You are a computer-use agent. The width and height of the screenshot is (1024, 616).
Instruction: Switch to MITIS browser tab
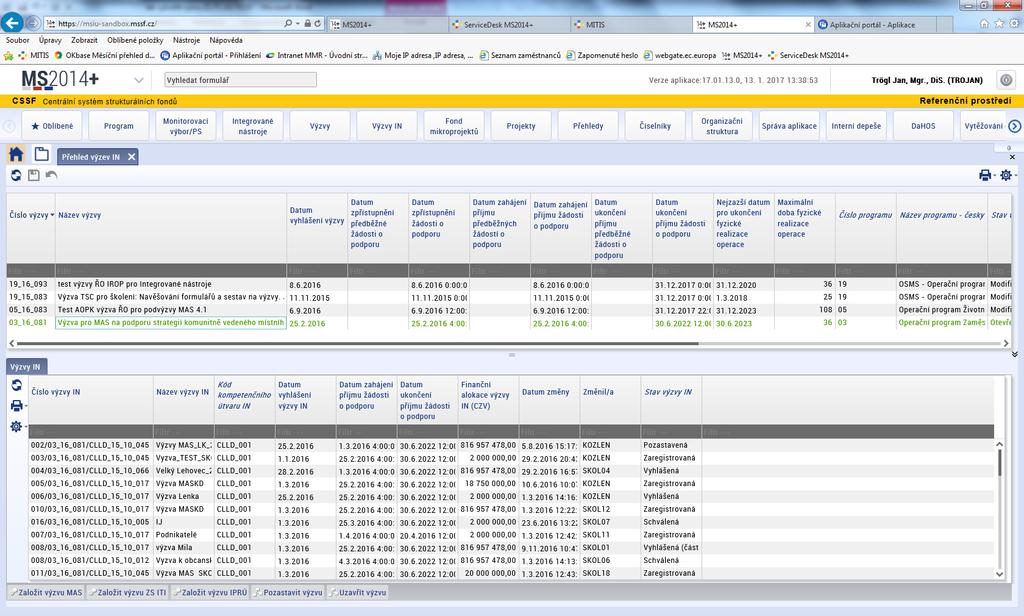click(x=630, y=25)
